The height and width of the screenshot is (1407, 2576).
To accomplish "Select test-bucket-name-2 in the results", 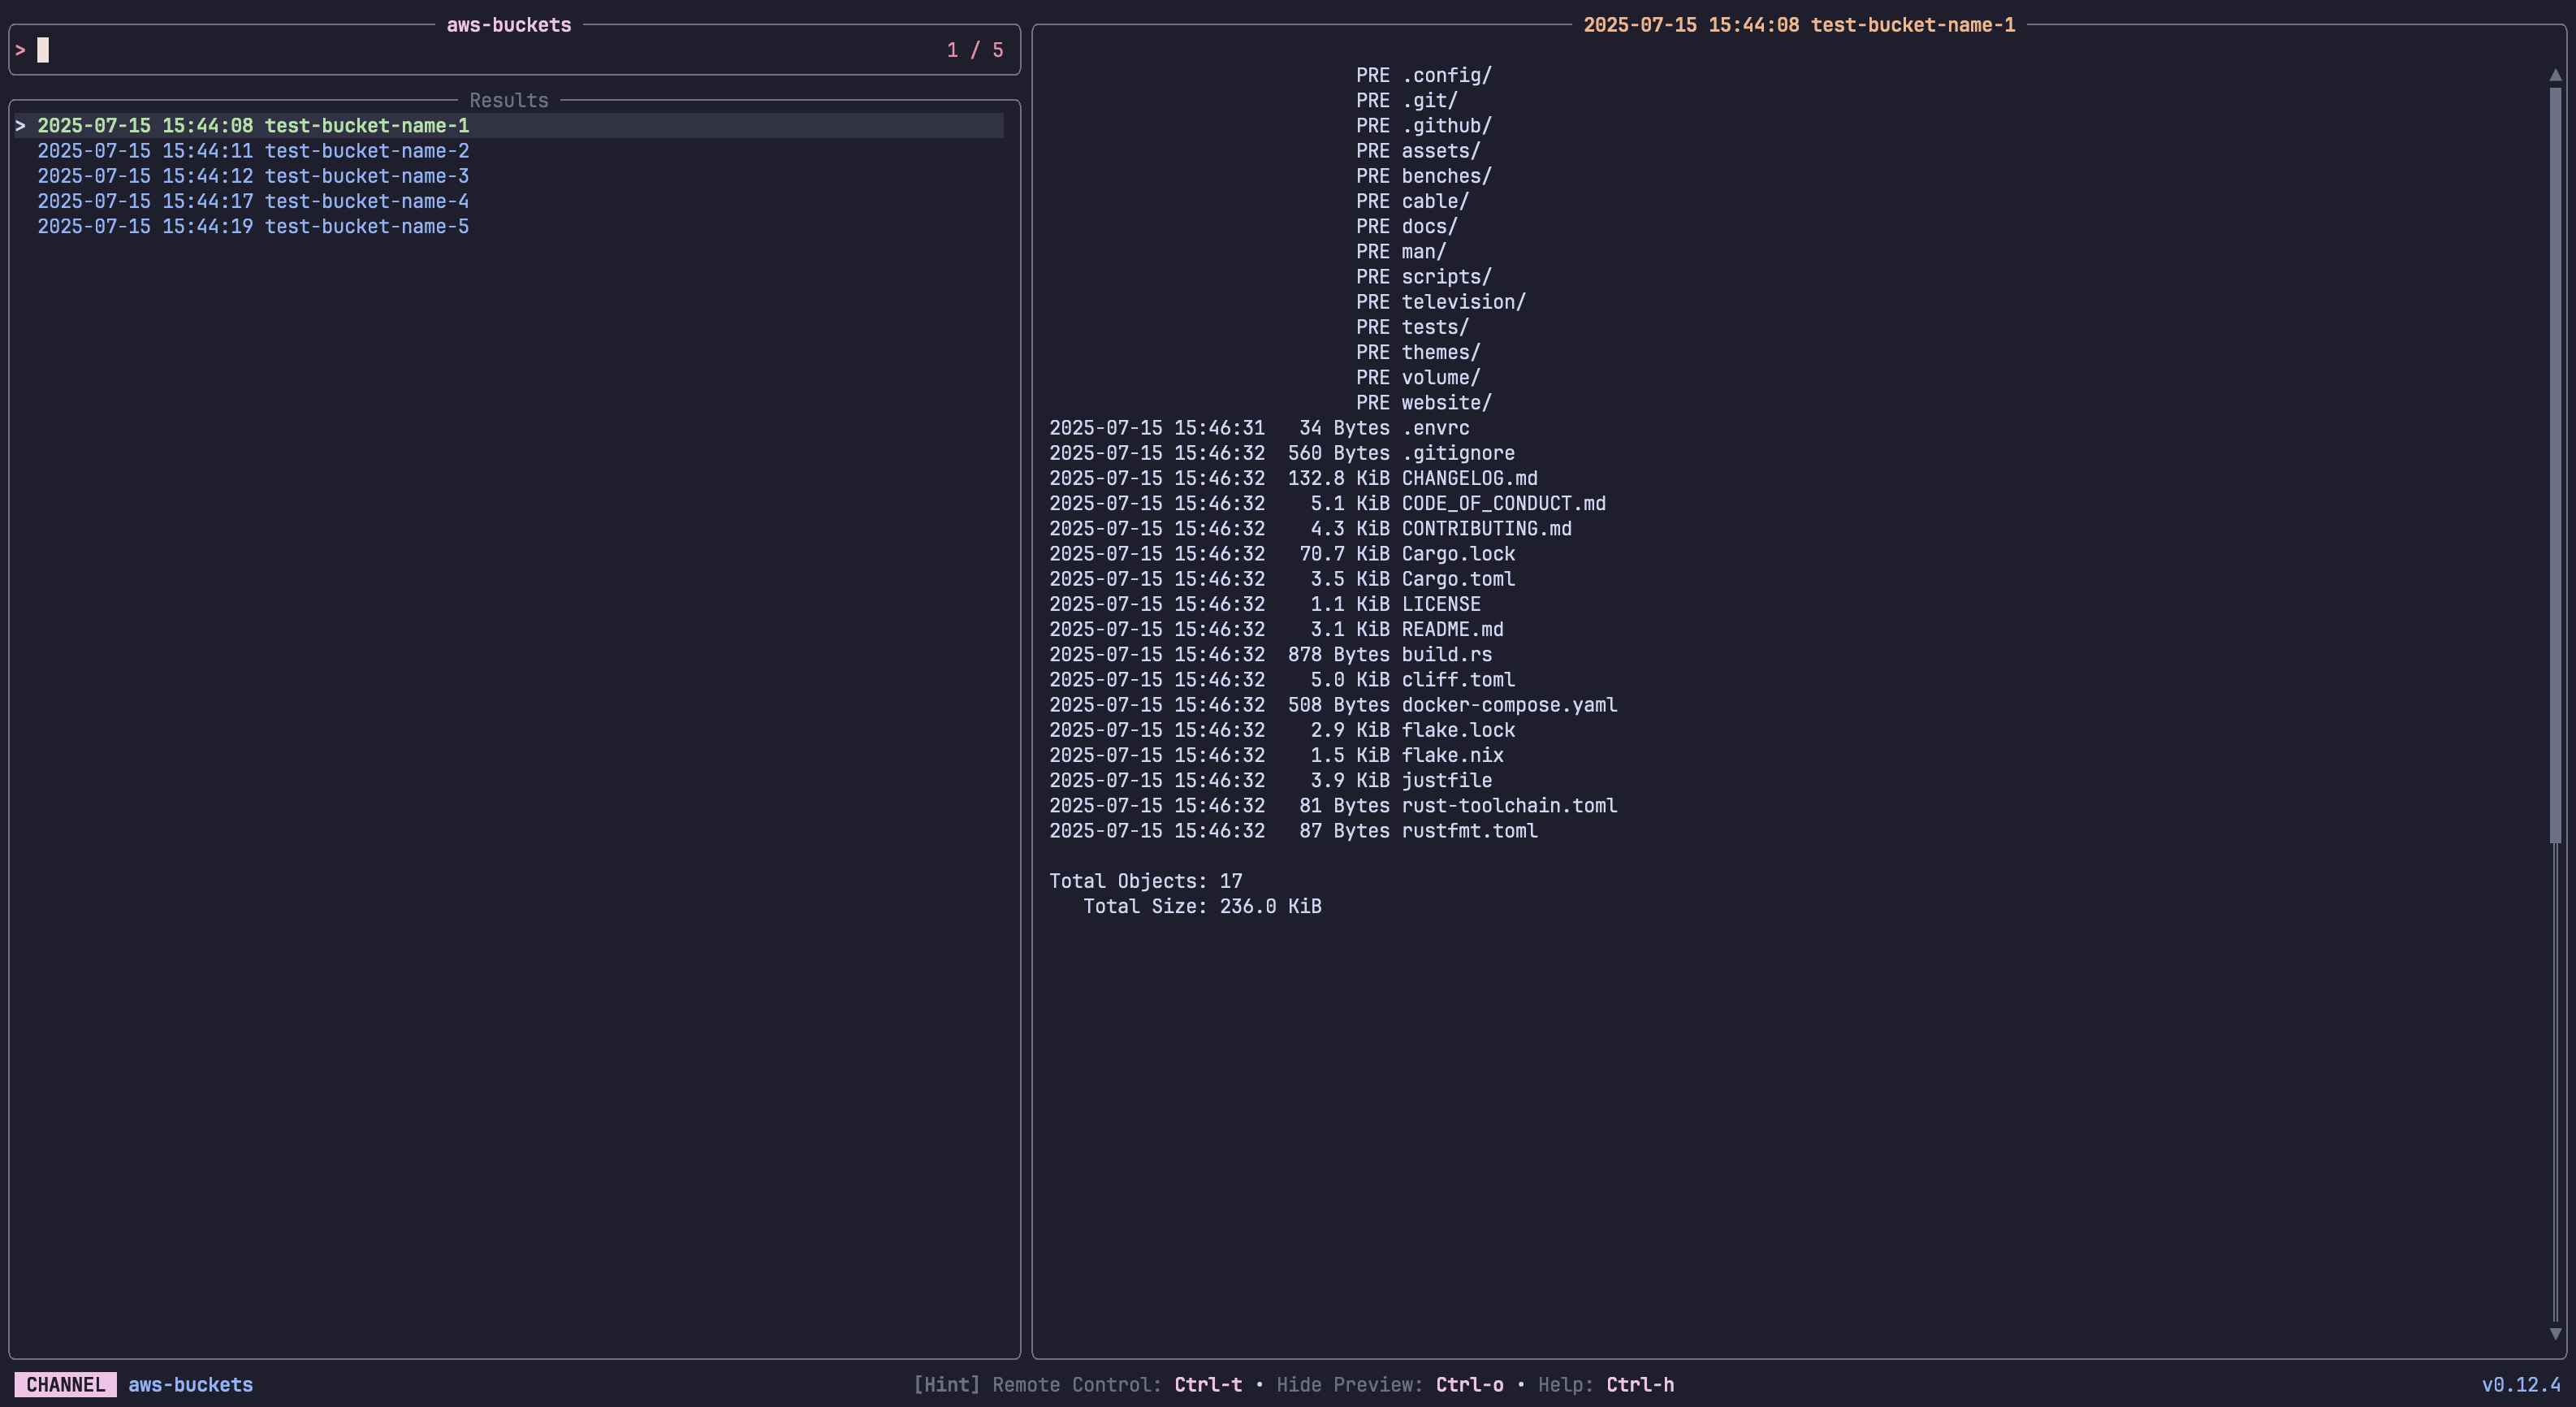I will (x=253, y=151).
